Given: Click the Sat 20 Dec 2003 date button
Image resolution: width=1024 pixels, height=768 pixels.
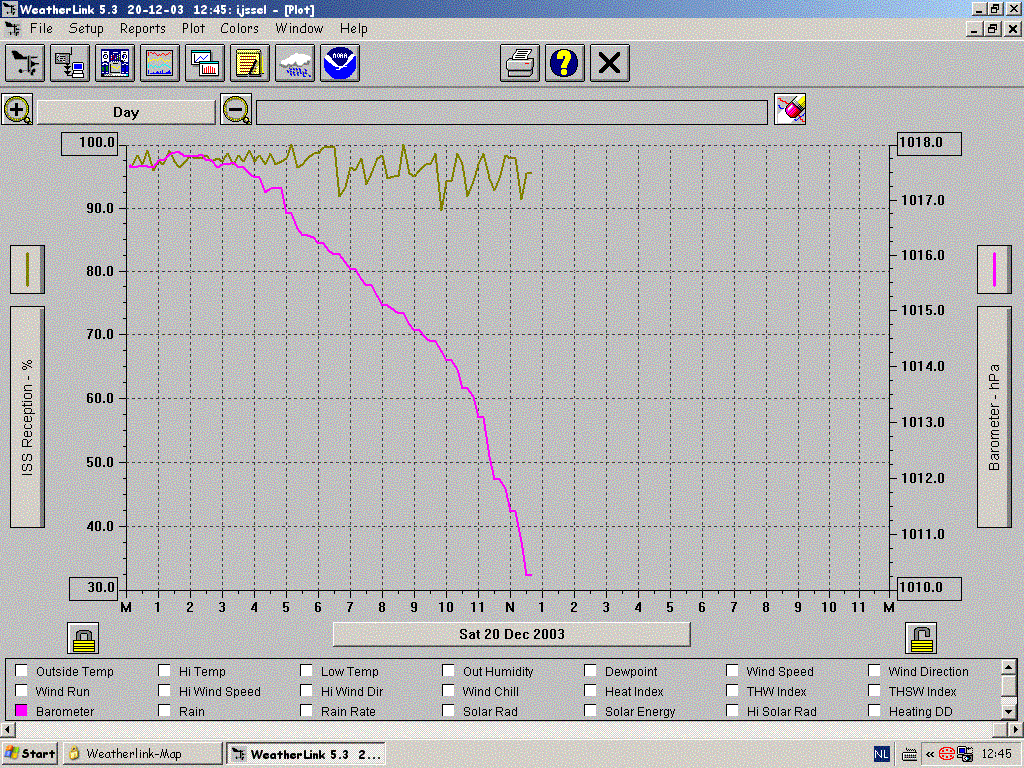Looking at the screenshot, I should point(511,634).
